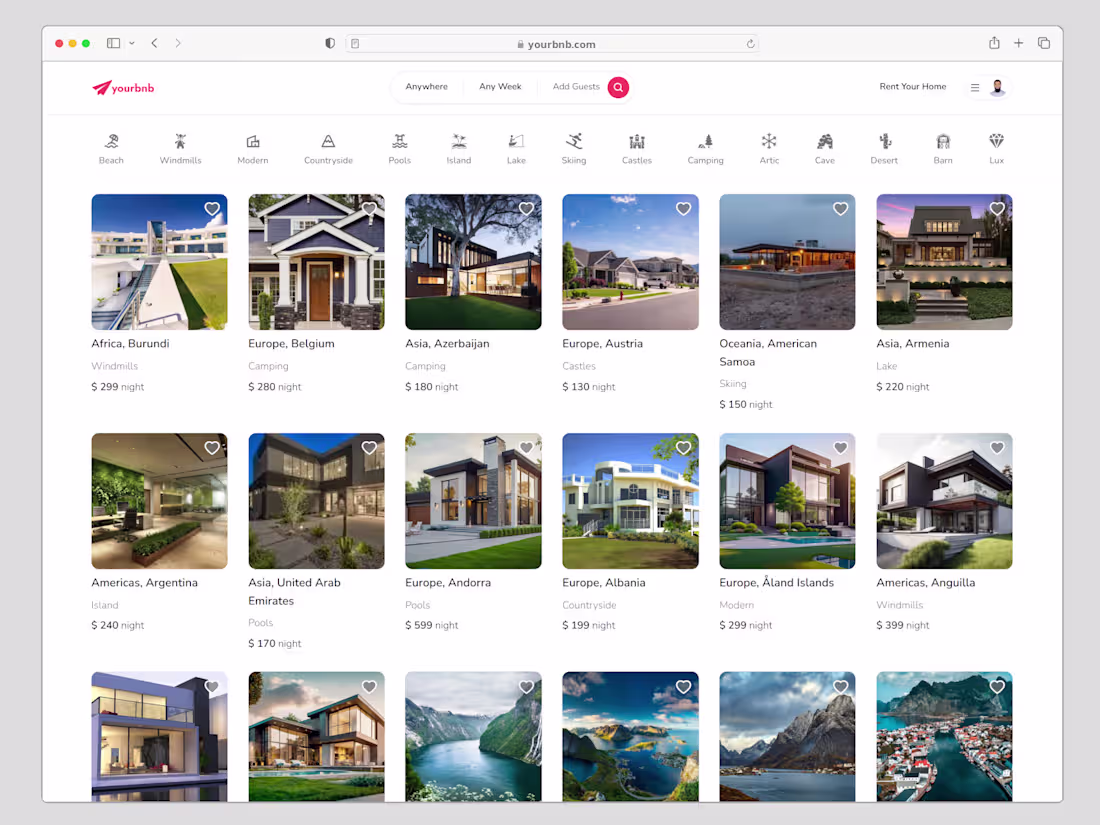The width and height of the screenshot is (1100, 825).
Task: Select the Skiing category icon
Action: tap(574, 147)
